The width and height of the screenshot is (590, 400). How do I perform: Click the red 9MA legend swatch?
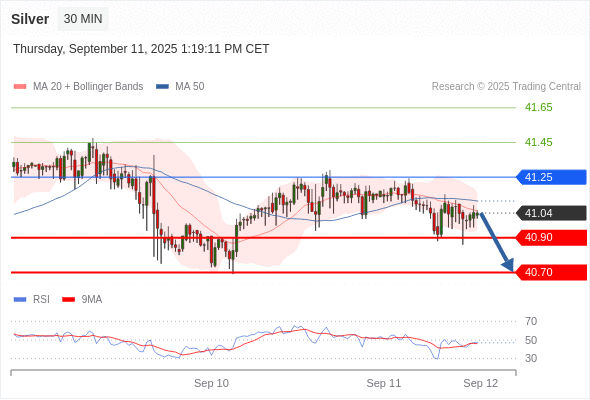[68, 300]
